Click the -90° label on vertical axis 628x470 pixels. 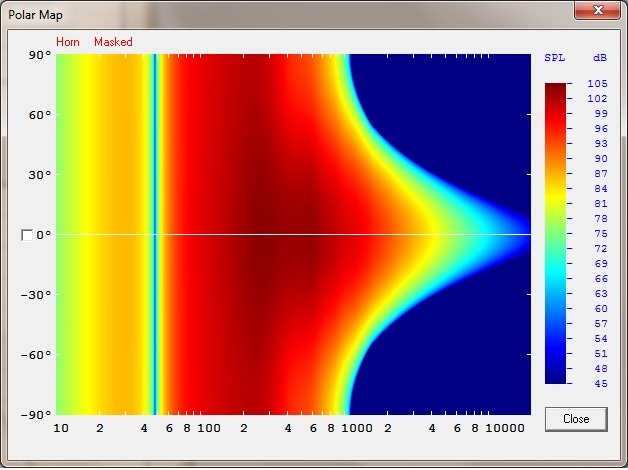[x=36, y=414]
